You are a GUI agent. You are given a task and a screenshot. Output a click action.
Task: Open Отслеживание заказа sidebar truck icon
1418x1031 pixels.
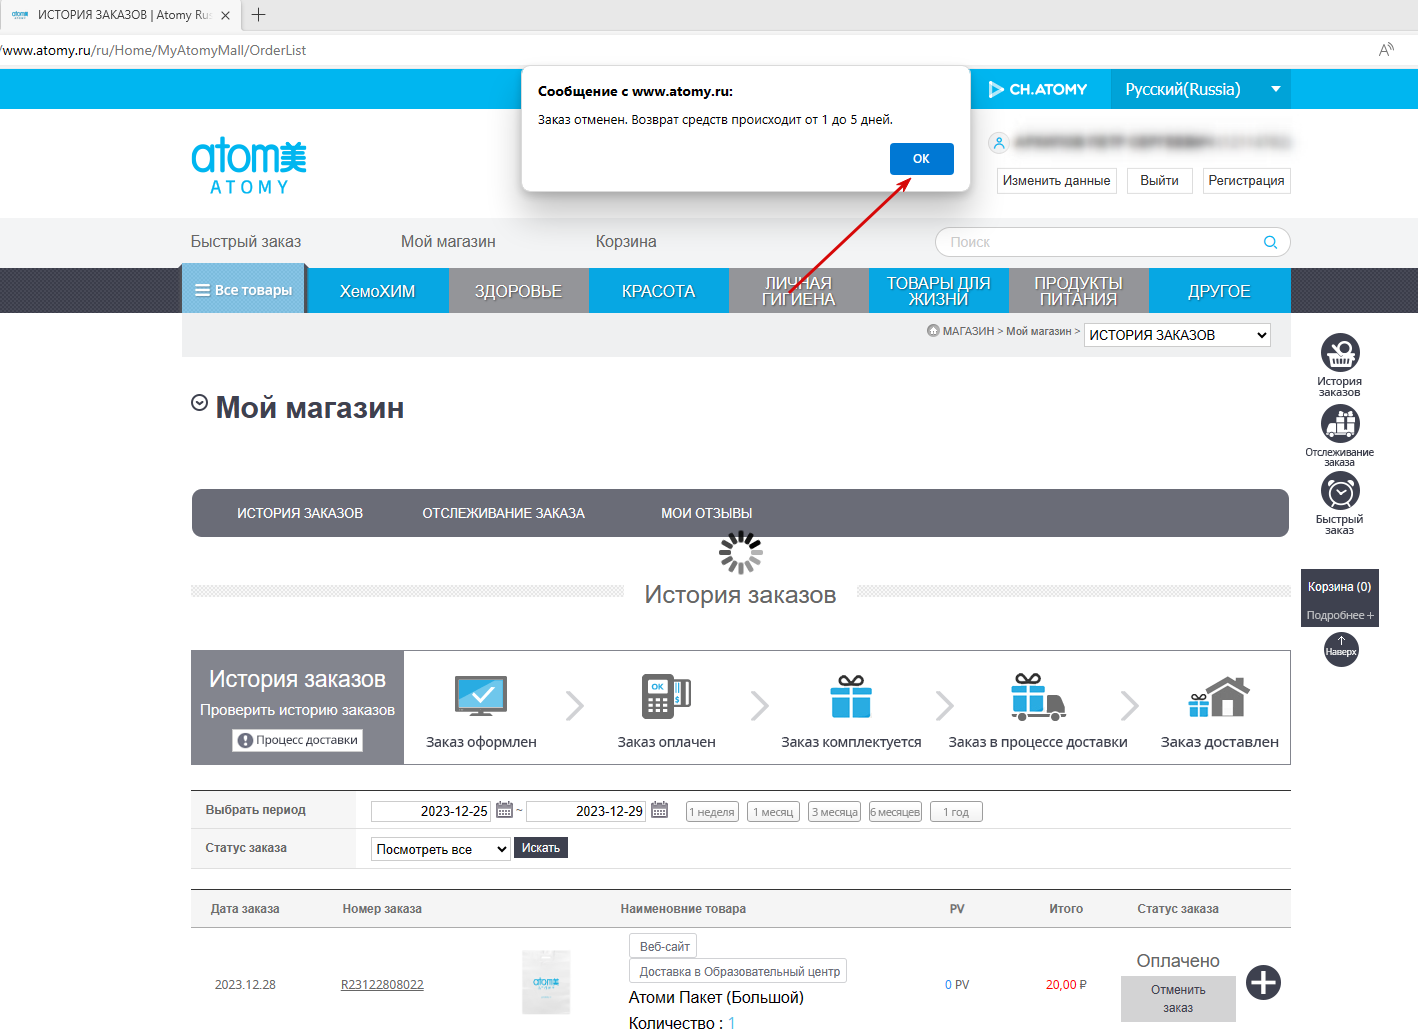coord(1340,423)
